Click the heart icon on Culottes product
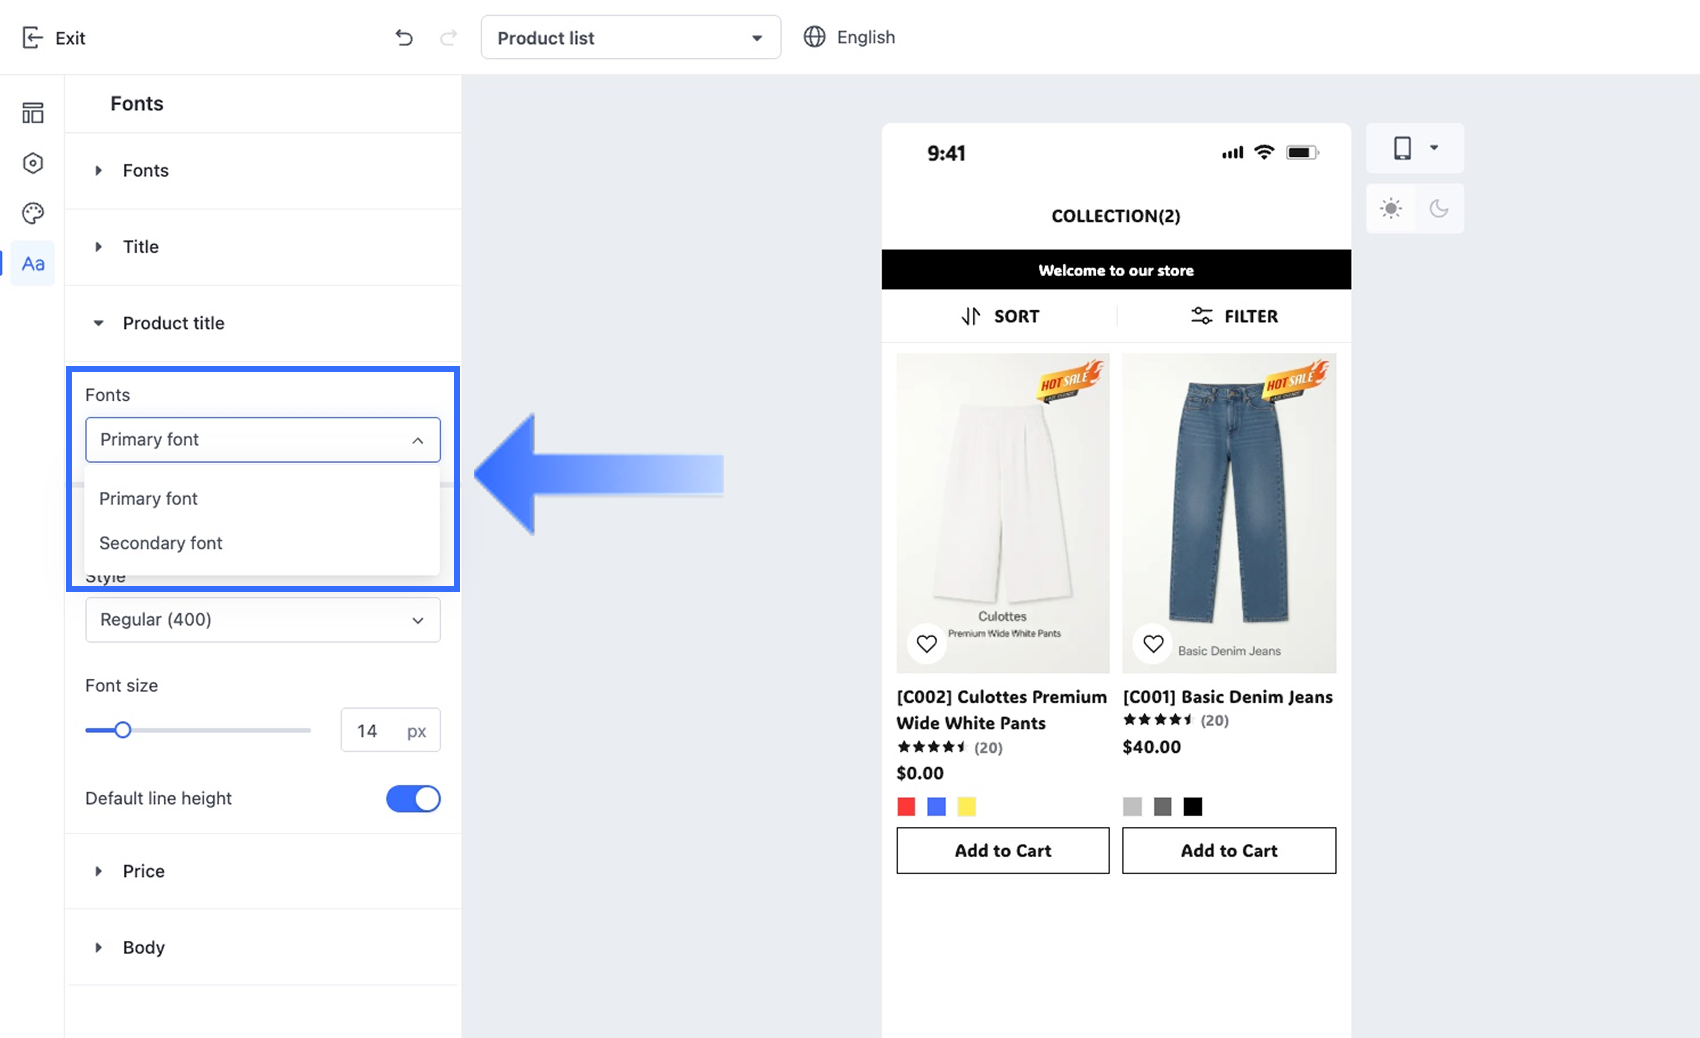 [927, 644]
